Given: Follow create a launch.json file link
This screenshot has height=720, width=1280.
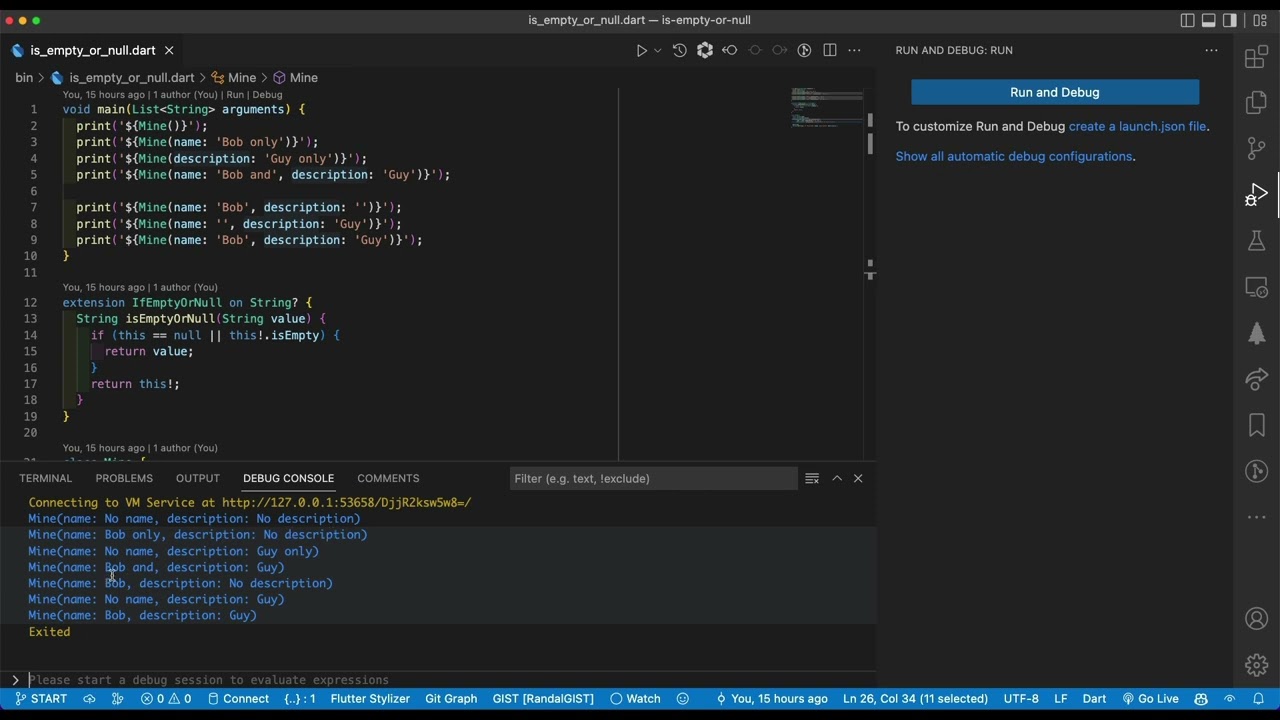Looking at the screenshot, I should click(x=1137, y=126).
